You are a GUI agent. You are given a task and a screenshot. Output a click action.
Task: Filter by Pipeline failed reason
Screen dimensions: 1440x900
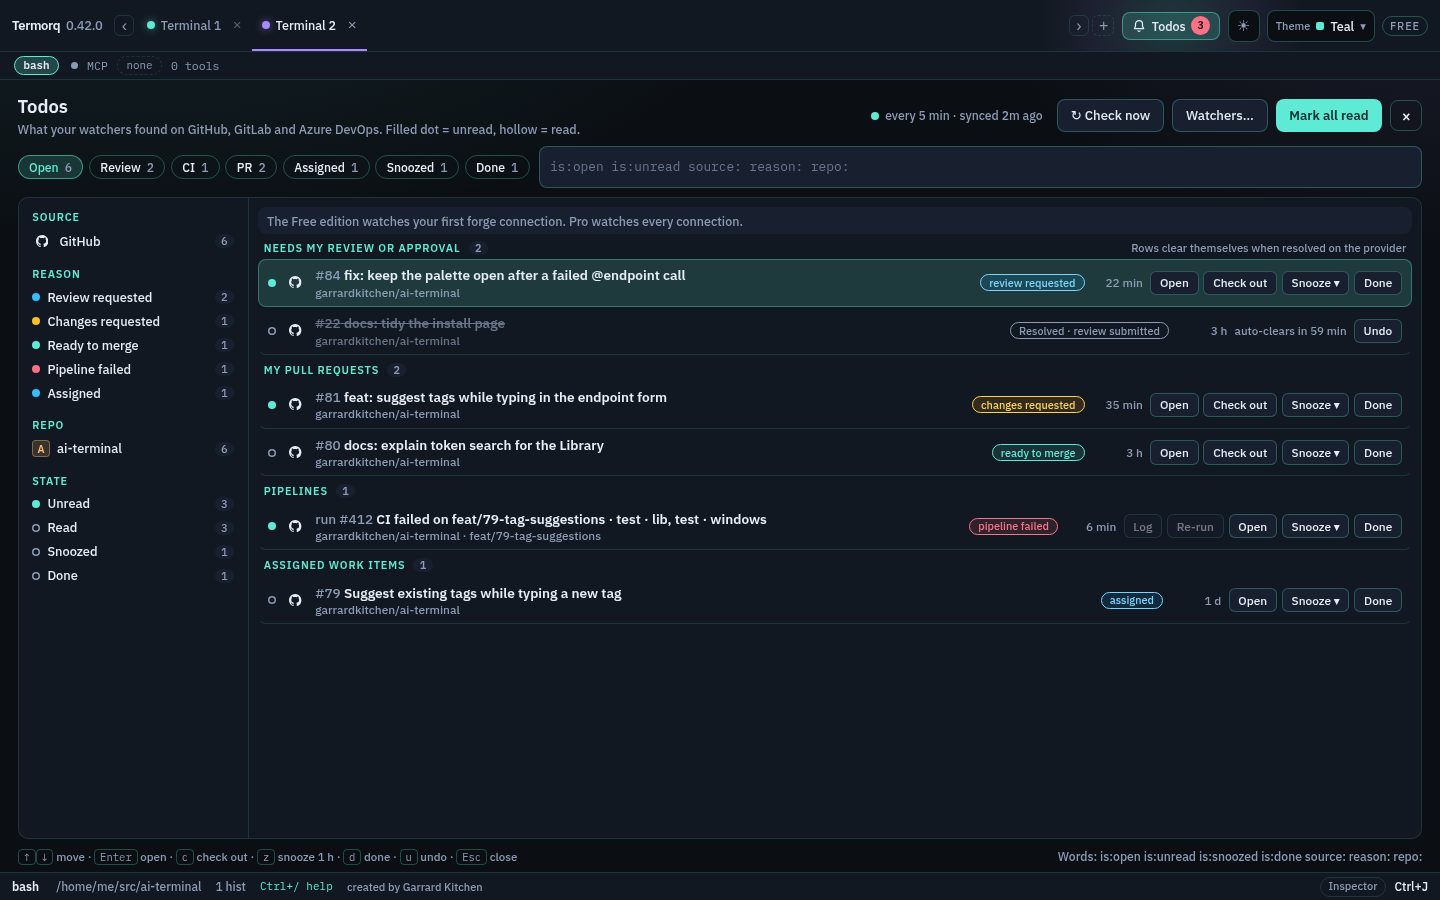pyautogui.click(x=132, y=369)
